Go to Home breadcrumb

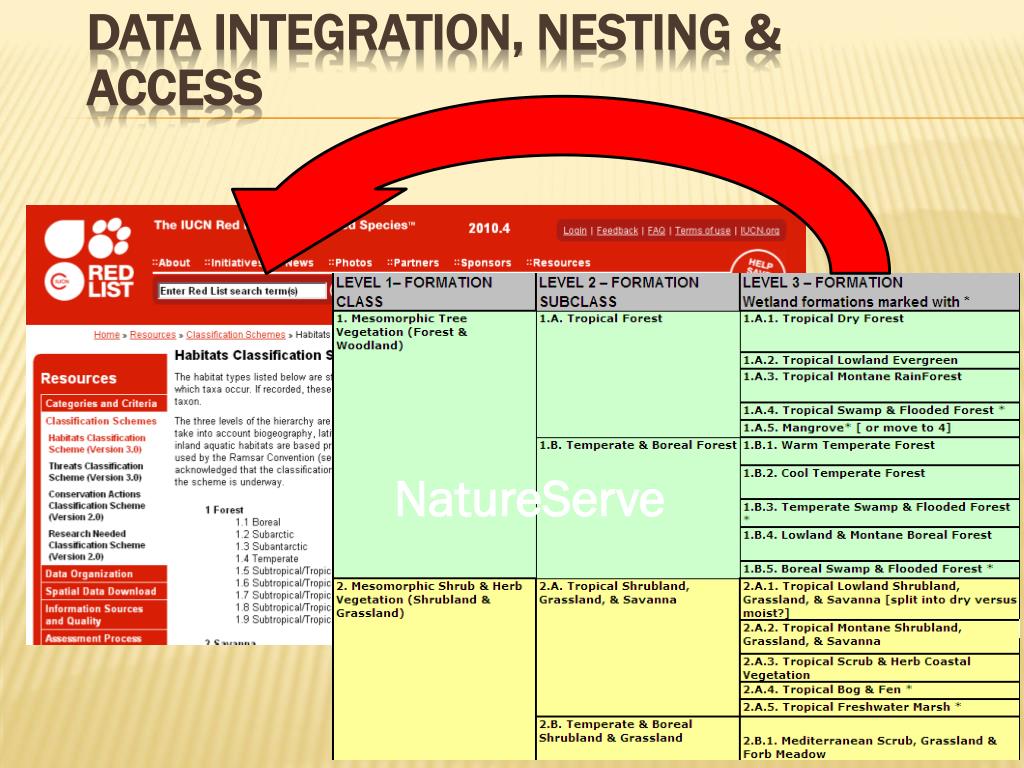[x=106, y=335]
